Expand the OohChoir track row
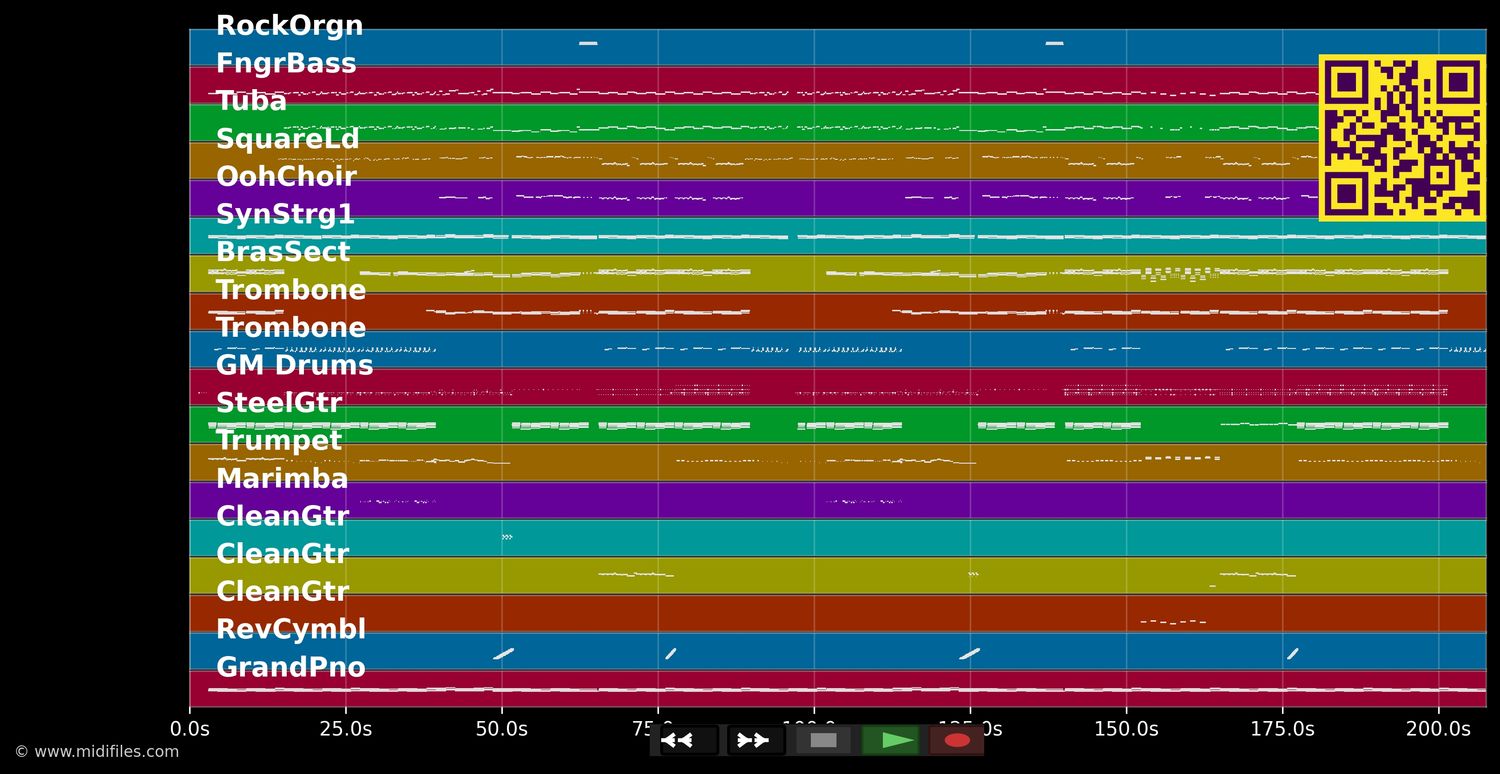The image size is (1500, 774). click(x=286, y=176)
